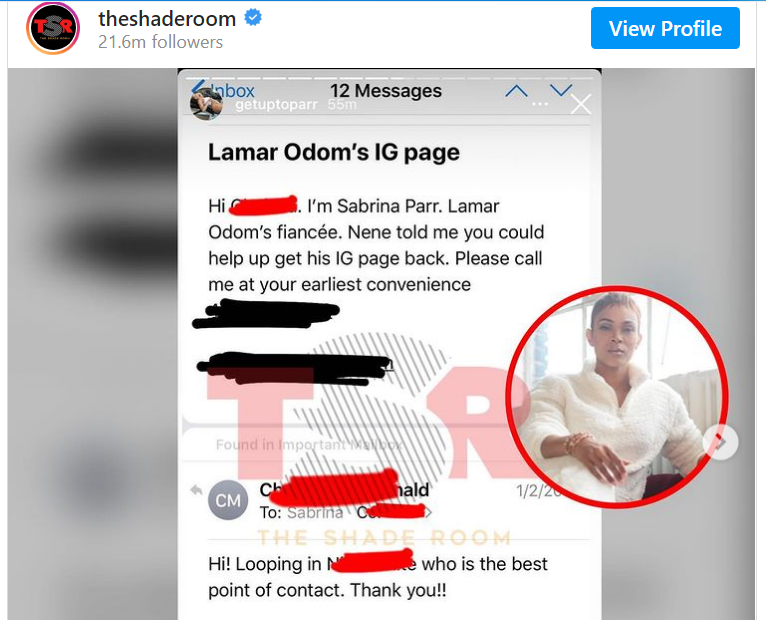The height and width of the screenshot is (636, 766).
Task: Click the blue verified badge
Action: (253, 18)
